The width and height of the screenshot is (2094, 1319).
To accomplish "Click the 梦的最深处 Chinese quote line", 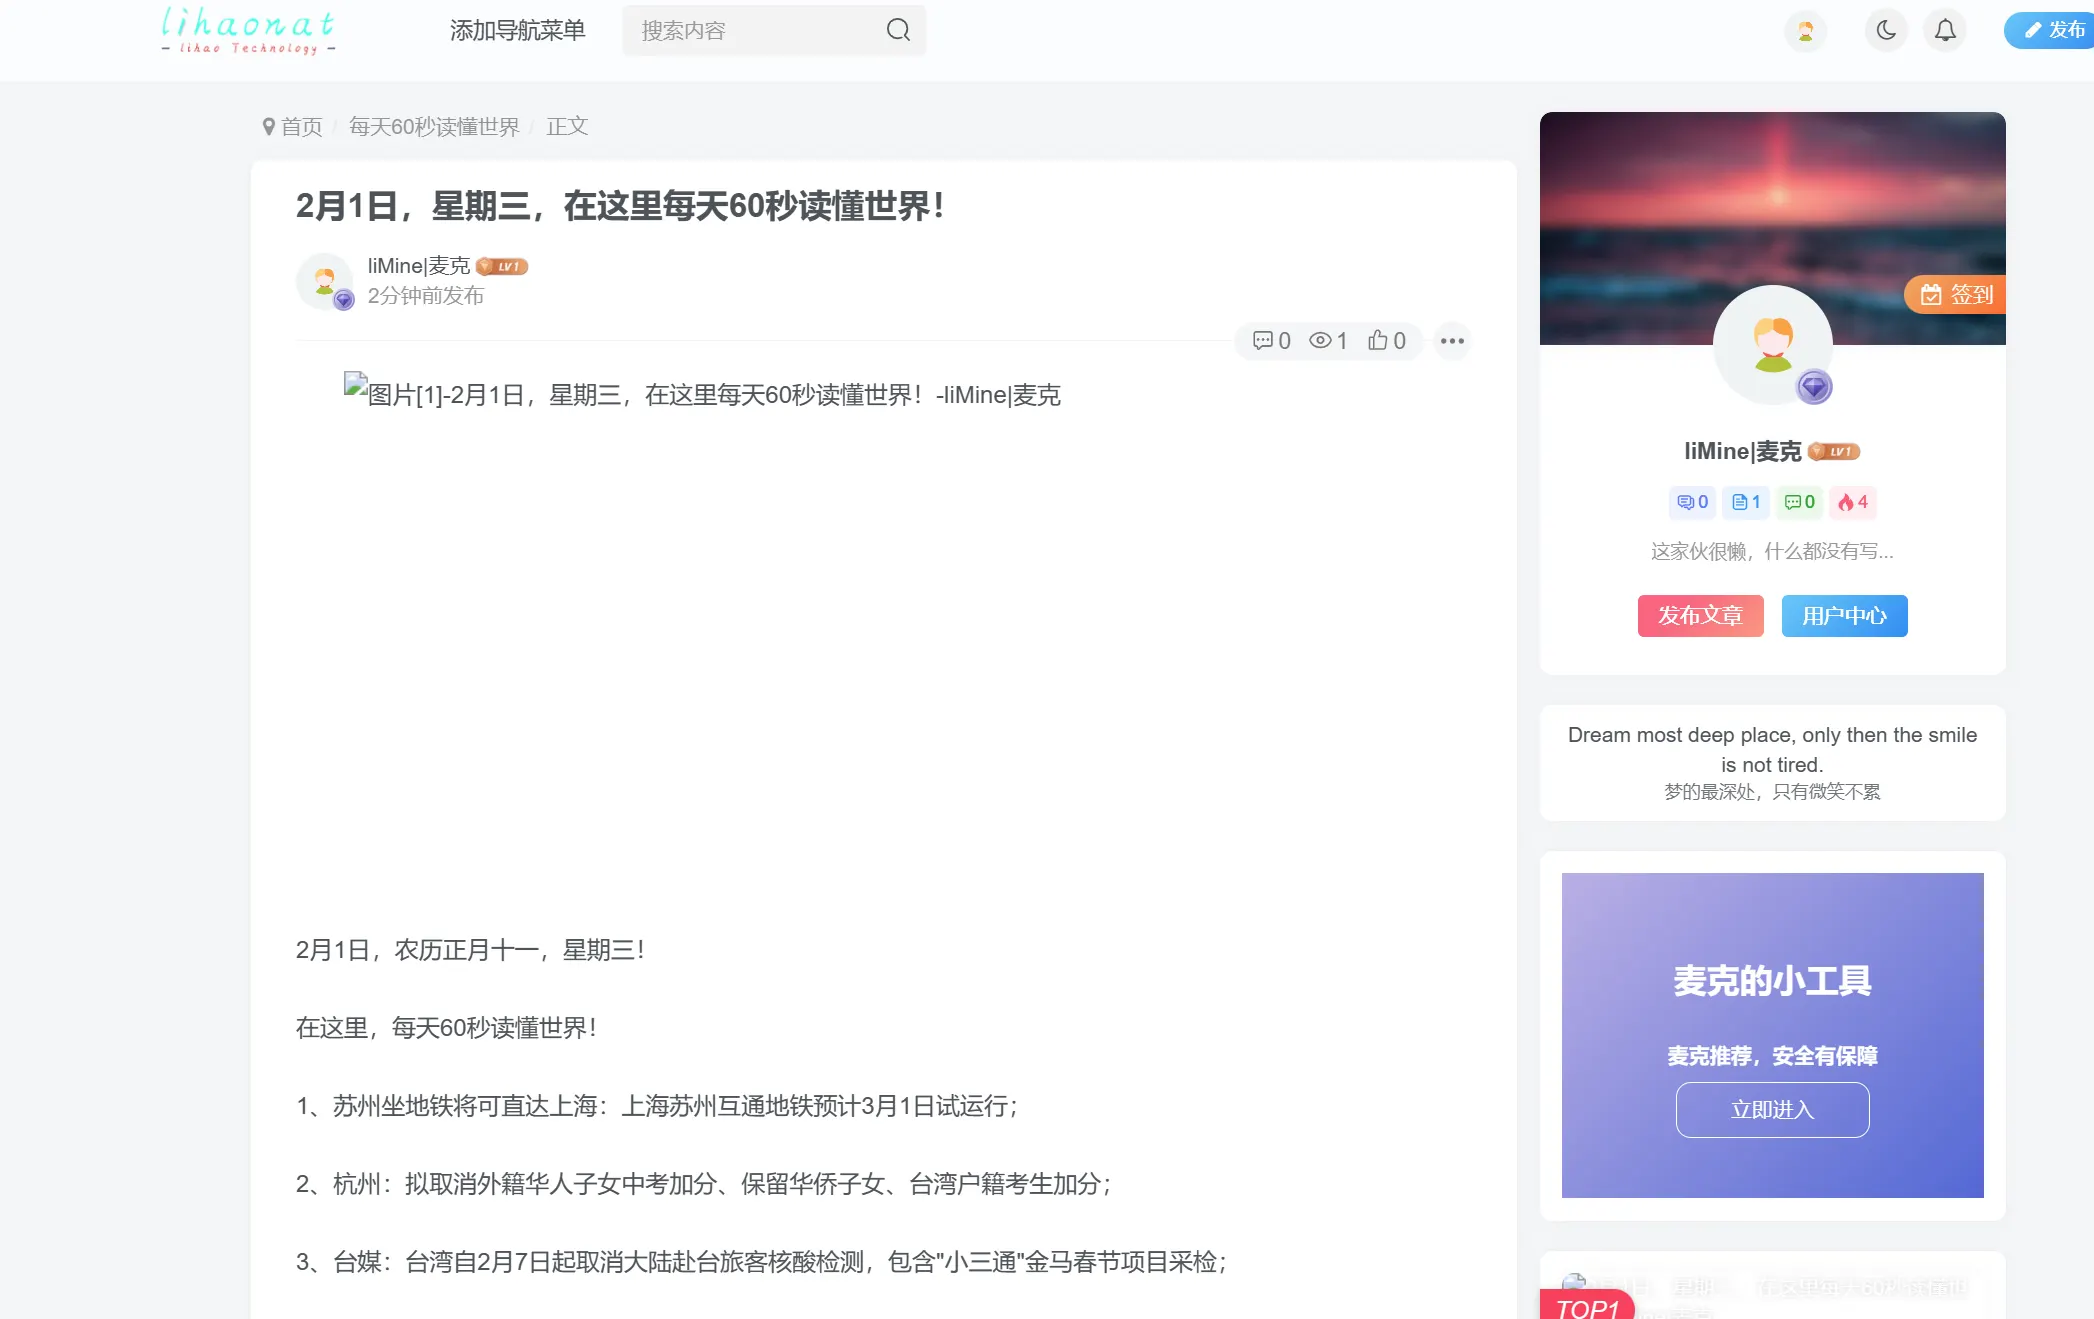I will 1772,792.
